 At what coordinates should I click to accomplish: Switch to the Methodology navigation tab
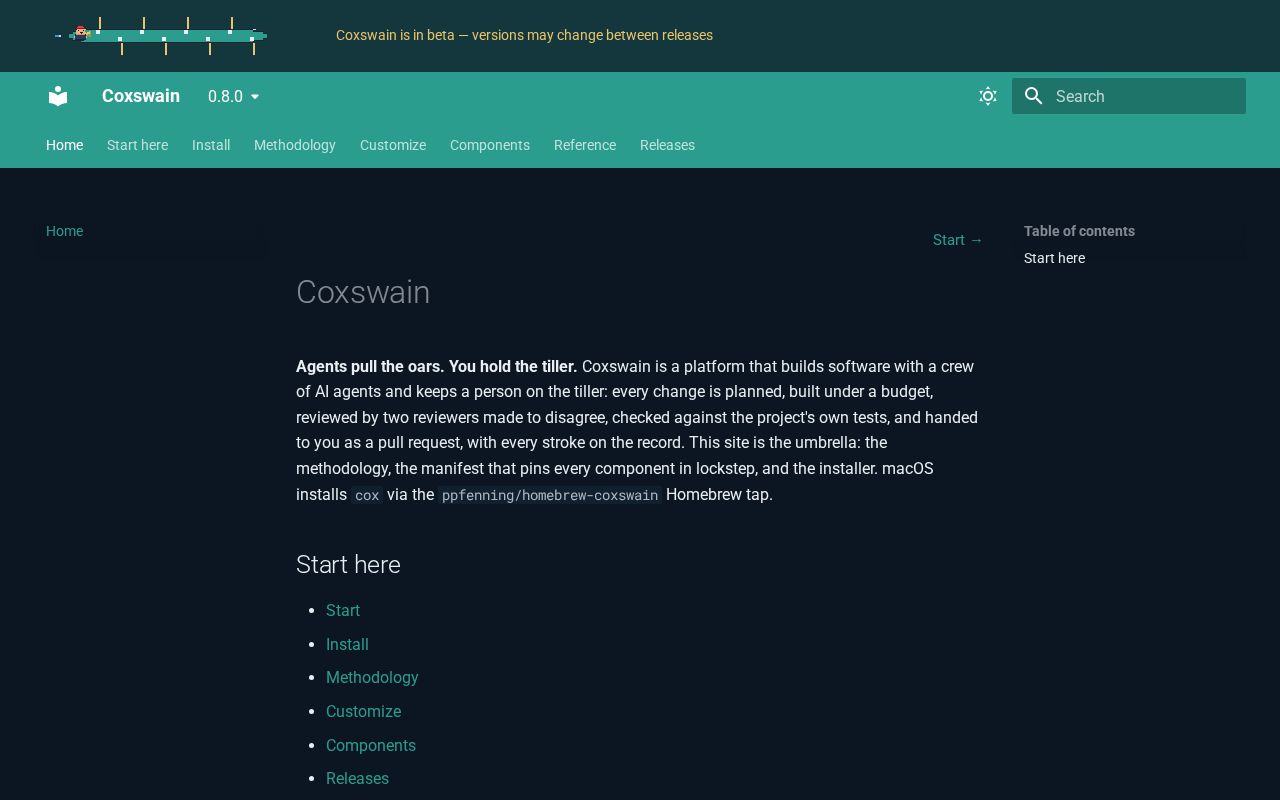pos(295,145)
